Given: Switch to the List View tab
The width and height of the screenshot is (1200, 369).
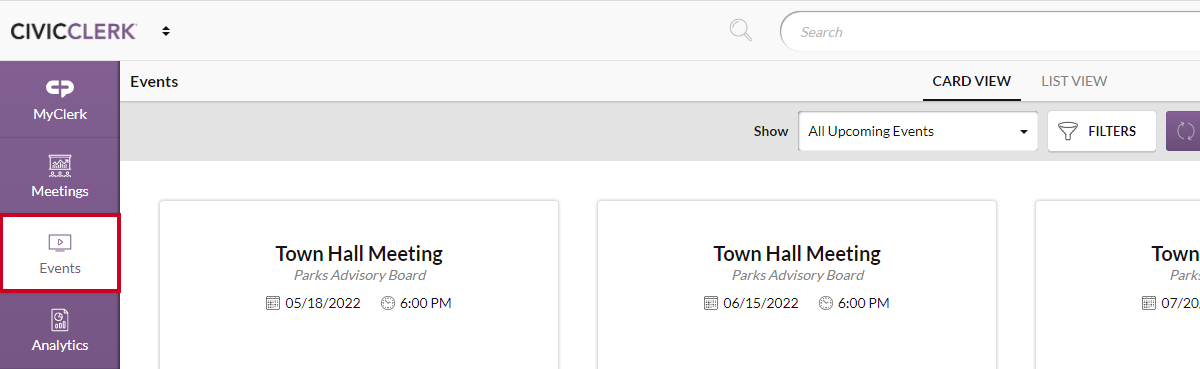Looking at the screenshot, I should click(x=1074, y=81).
